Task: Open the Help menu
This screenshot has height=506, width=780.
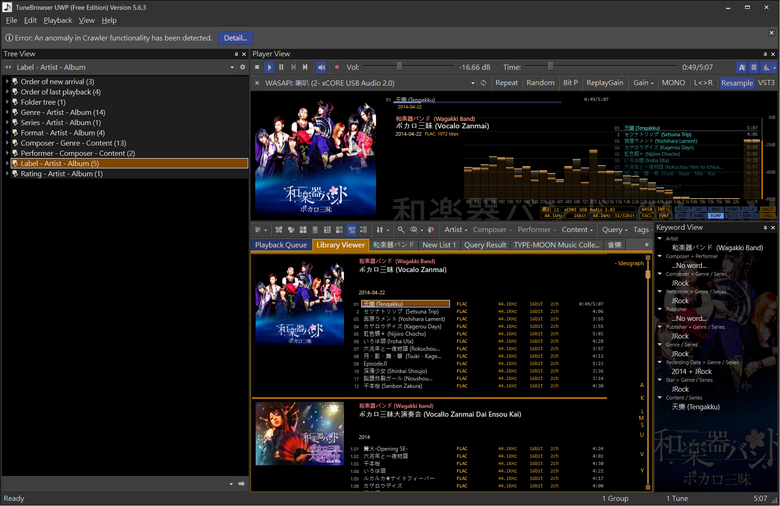Action: pos(109,20)
